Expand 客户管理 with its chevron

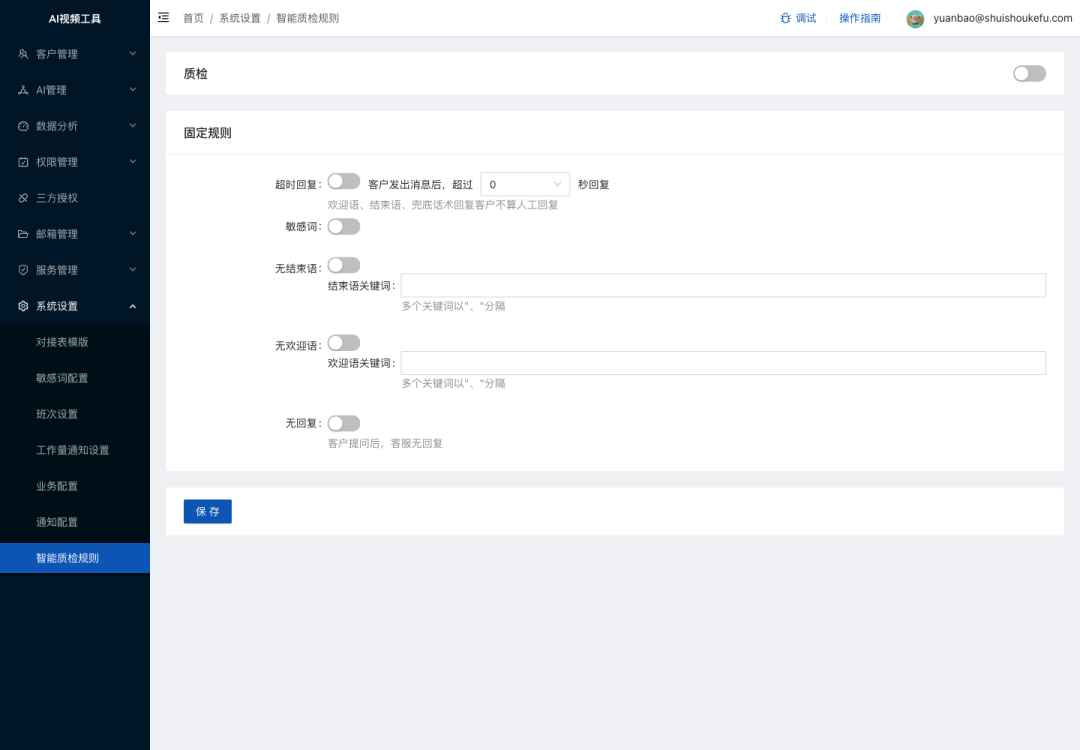pos(133,54)
